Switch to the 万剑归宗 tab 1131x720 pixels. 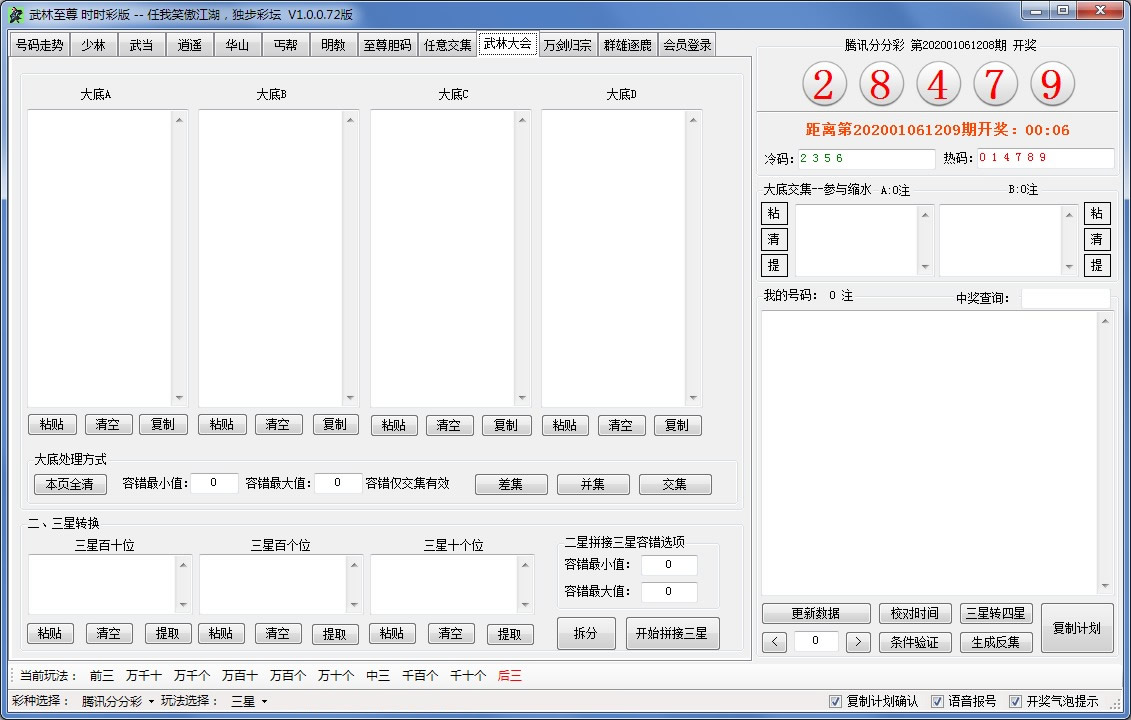pyautogui.click(x=567, y=45)
